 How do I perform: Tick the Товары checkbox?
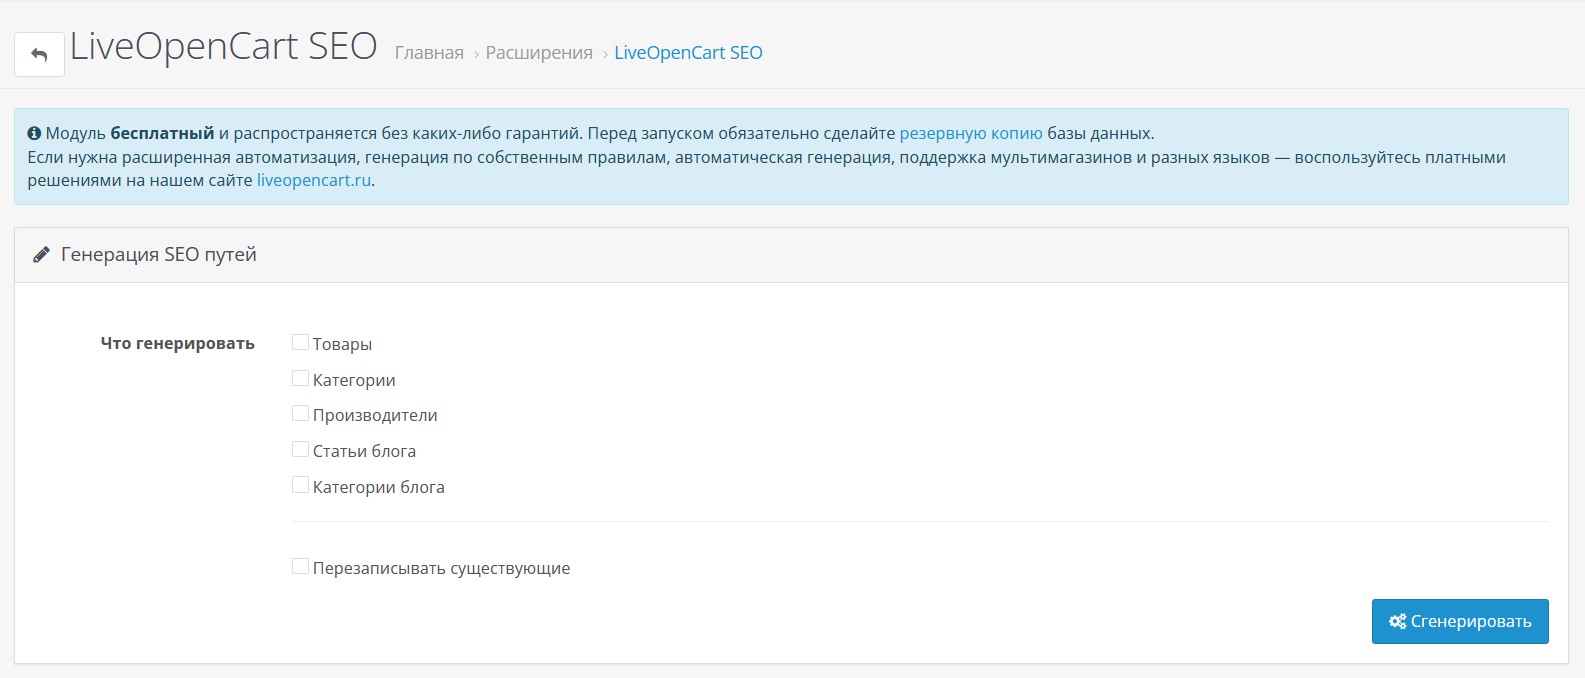click(x=300, y=342)
